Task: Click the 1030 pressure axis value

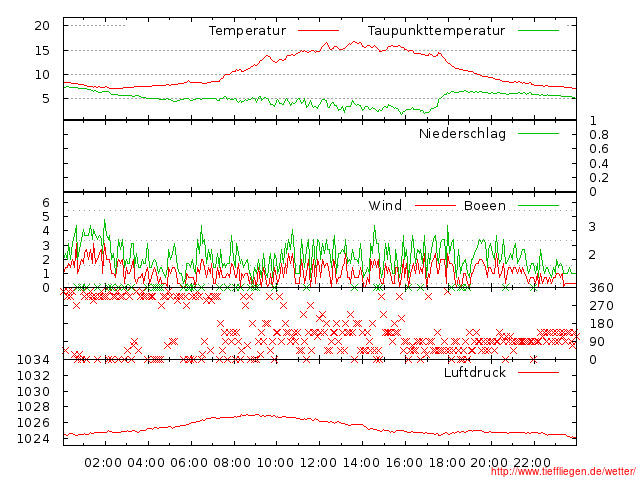Action: (33, 391)
